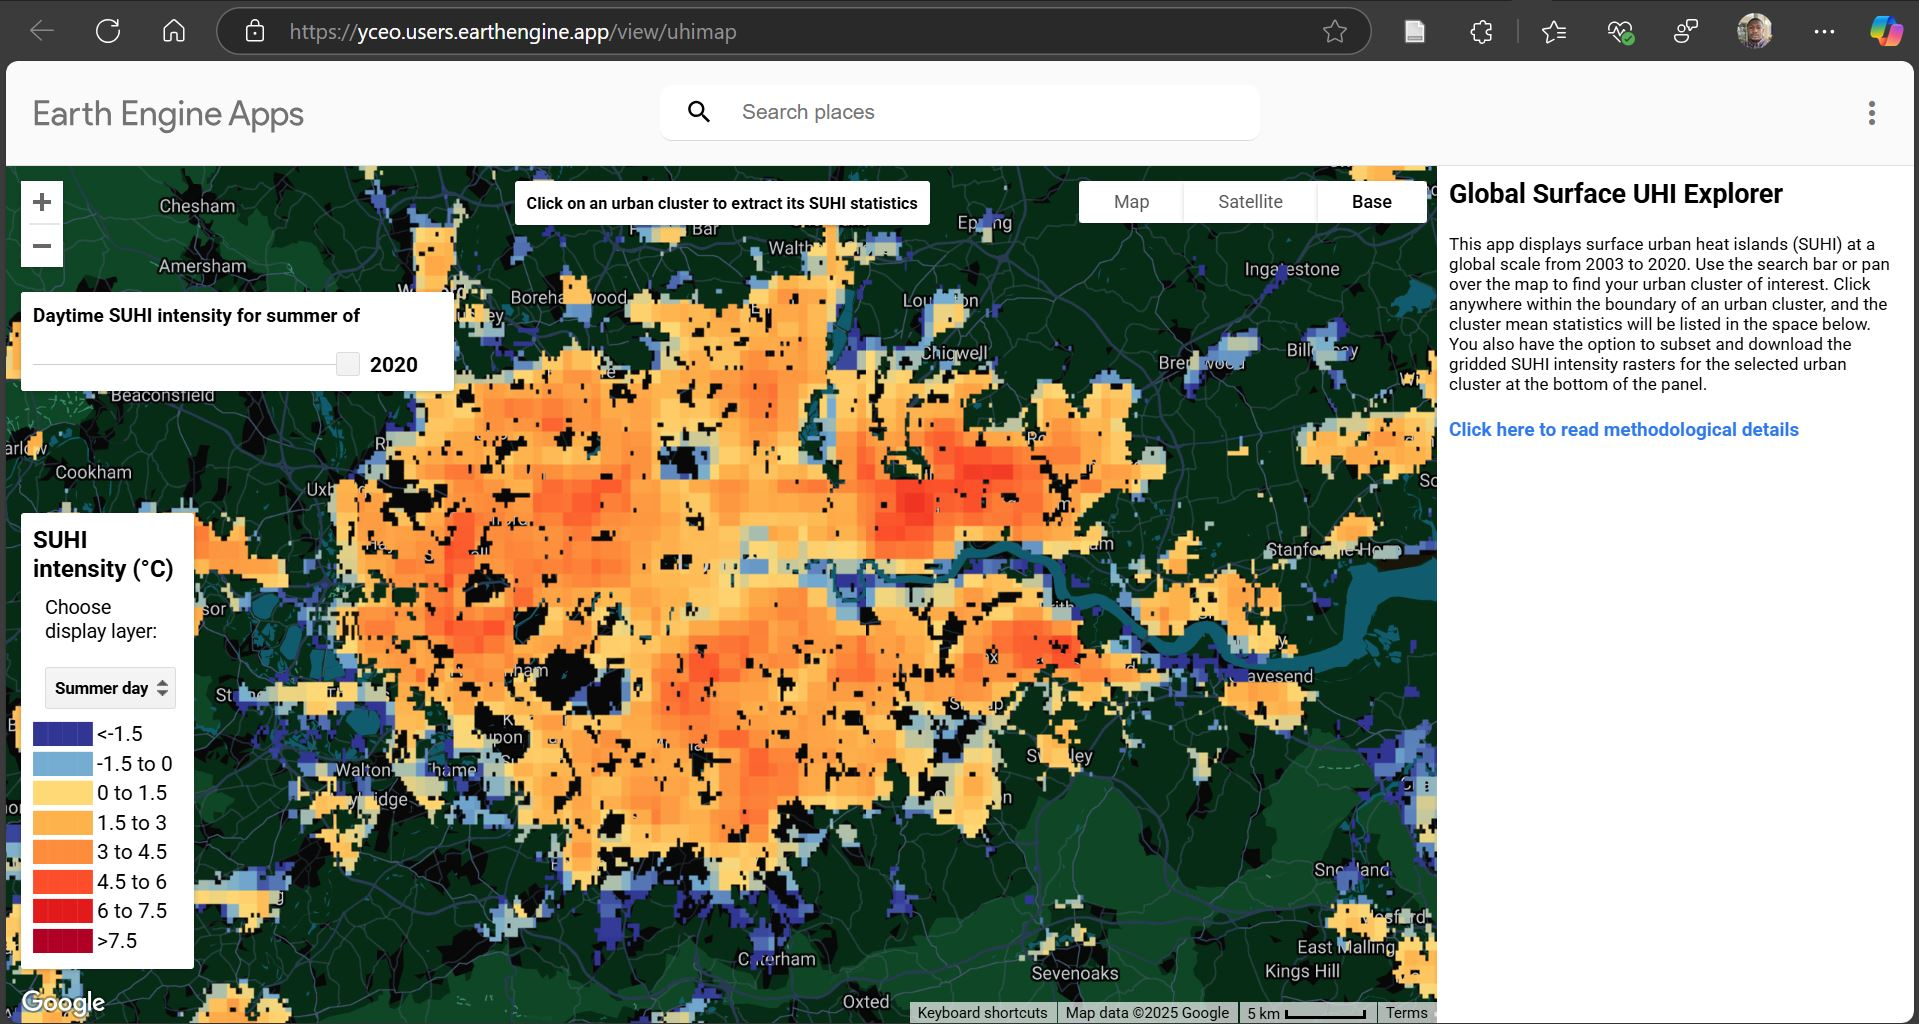Bookmark this page using the star icon

coord(1335,32)
